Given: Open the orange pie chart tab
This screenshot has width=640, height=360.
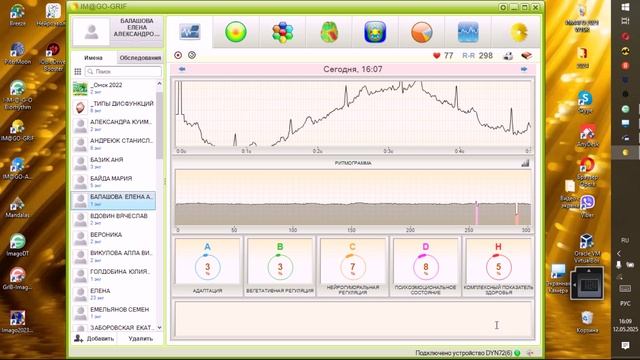Looking at the screenshot, I should pyautogui.click(x=422, y=33).
